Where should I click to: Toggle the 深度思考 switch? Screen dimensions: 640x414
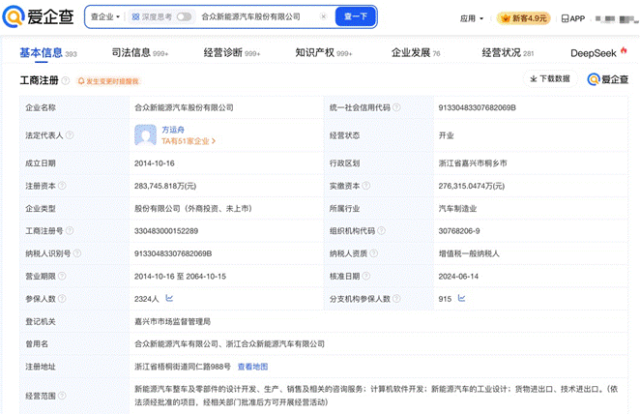click(x=184, y=17)
